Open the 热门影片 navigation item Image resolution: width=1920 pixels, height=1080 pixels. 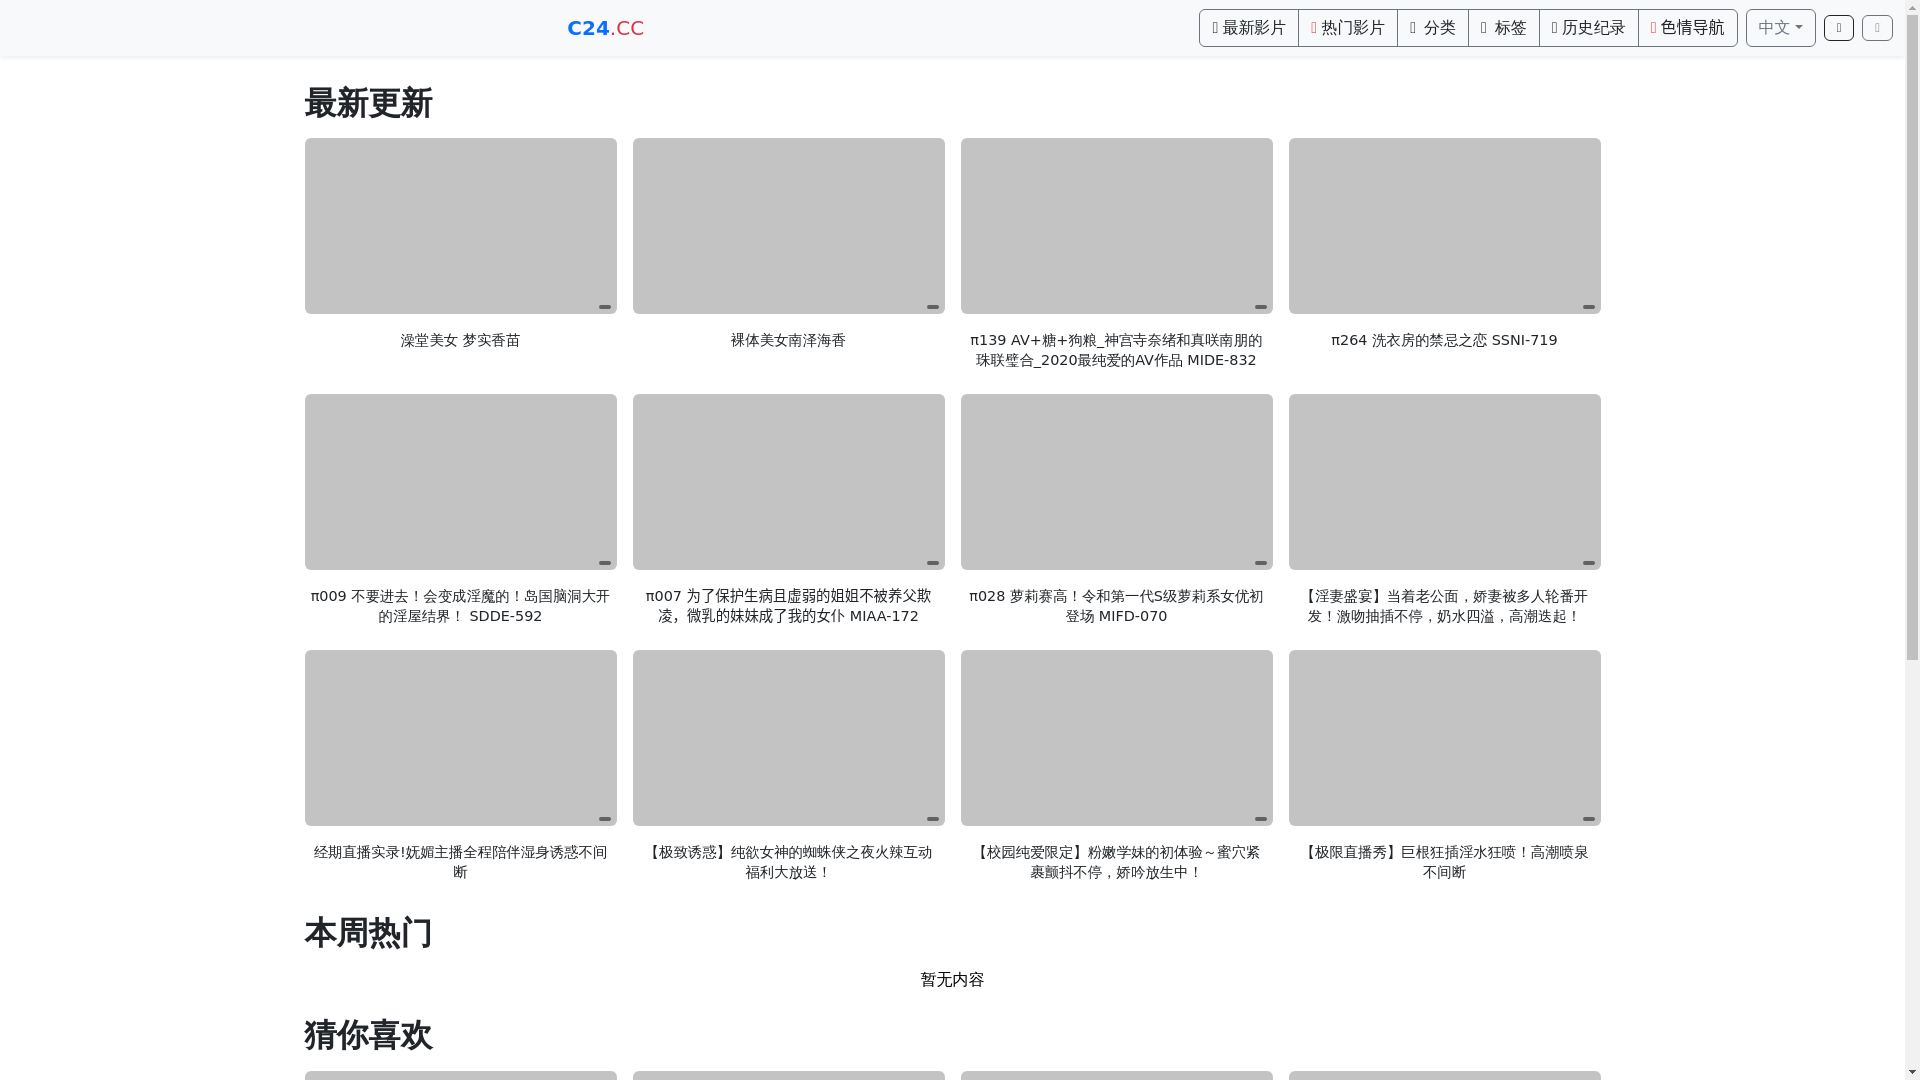coord(1348,28)
